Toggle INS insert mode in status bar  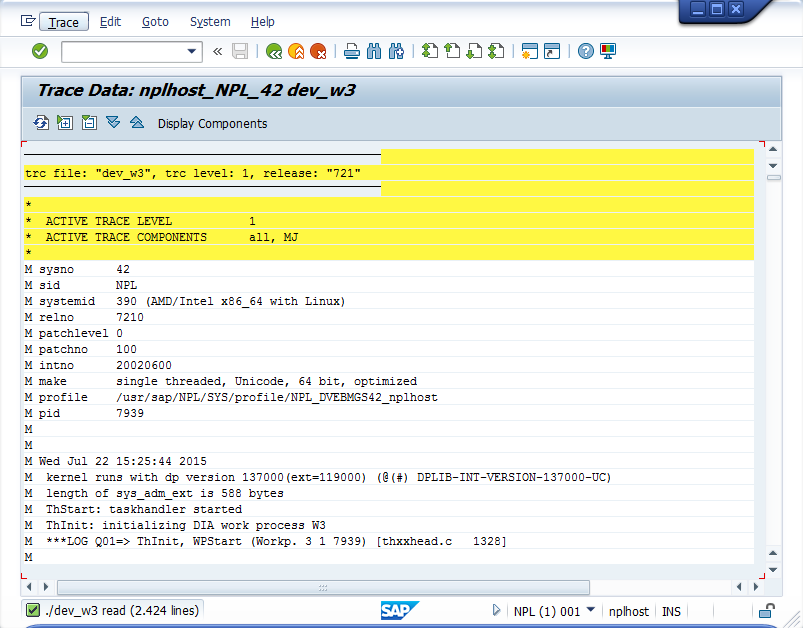[671, 612]
